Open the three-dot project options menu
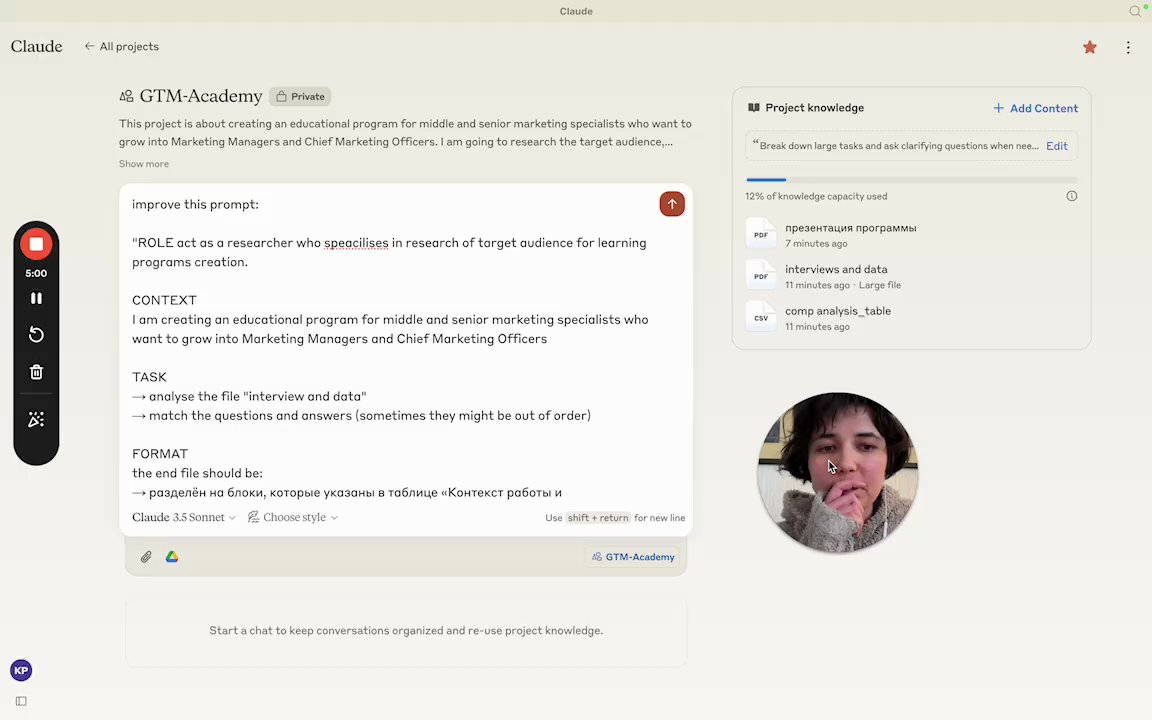 (1128, 47)
